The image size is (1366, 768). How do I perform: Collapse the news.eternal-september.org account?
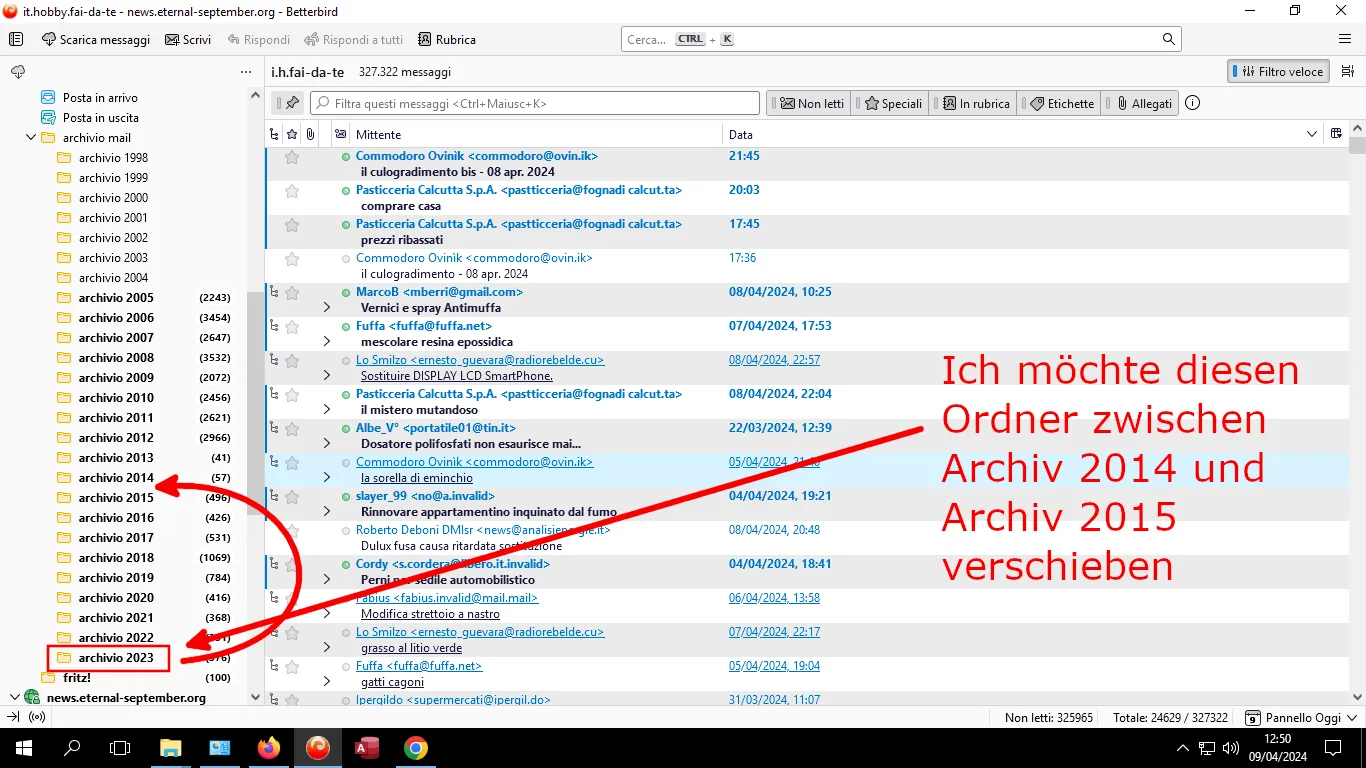click(x=14, y=698)
